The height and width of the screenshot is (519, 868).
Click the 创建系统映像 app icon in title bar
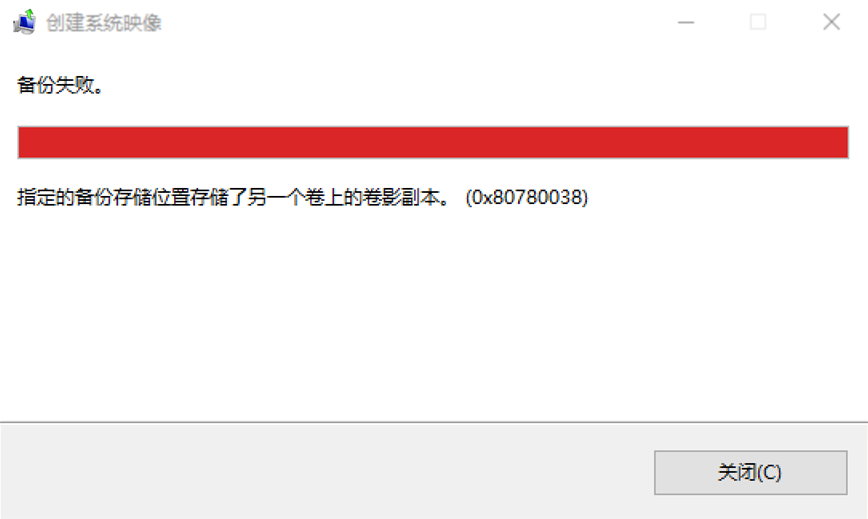coord(24,22)
